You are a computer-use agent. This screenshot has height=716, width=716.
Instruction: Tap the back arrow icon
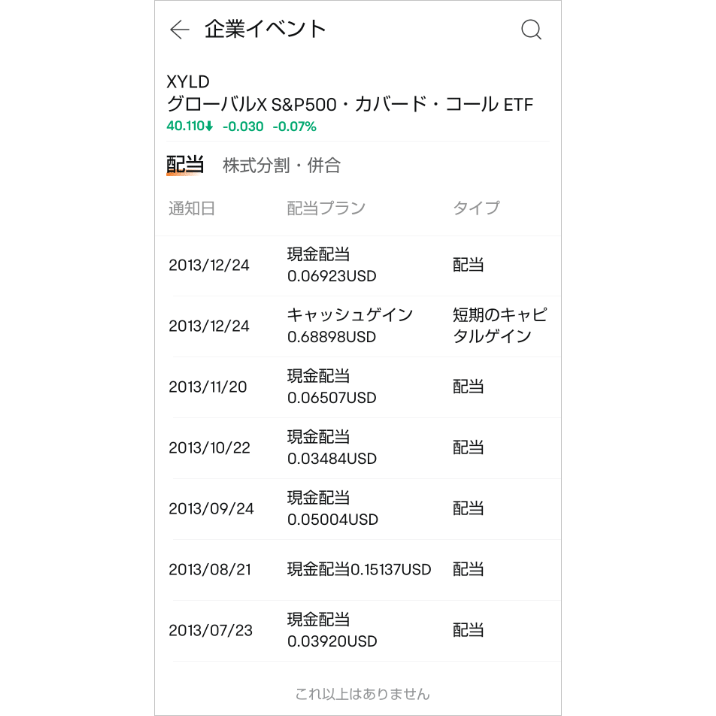pyautogui.click(x=179, y=30)
